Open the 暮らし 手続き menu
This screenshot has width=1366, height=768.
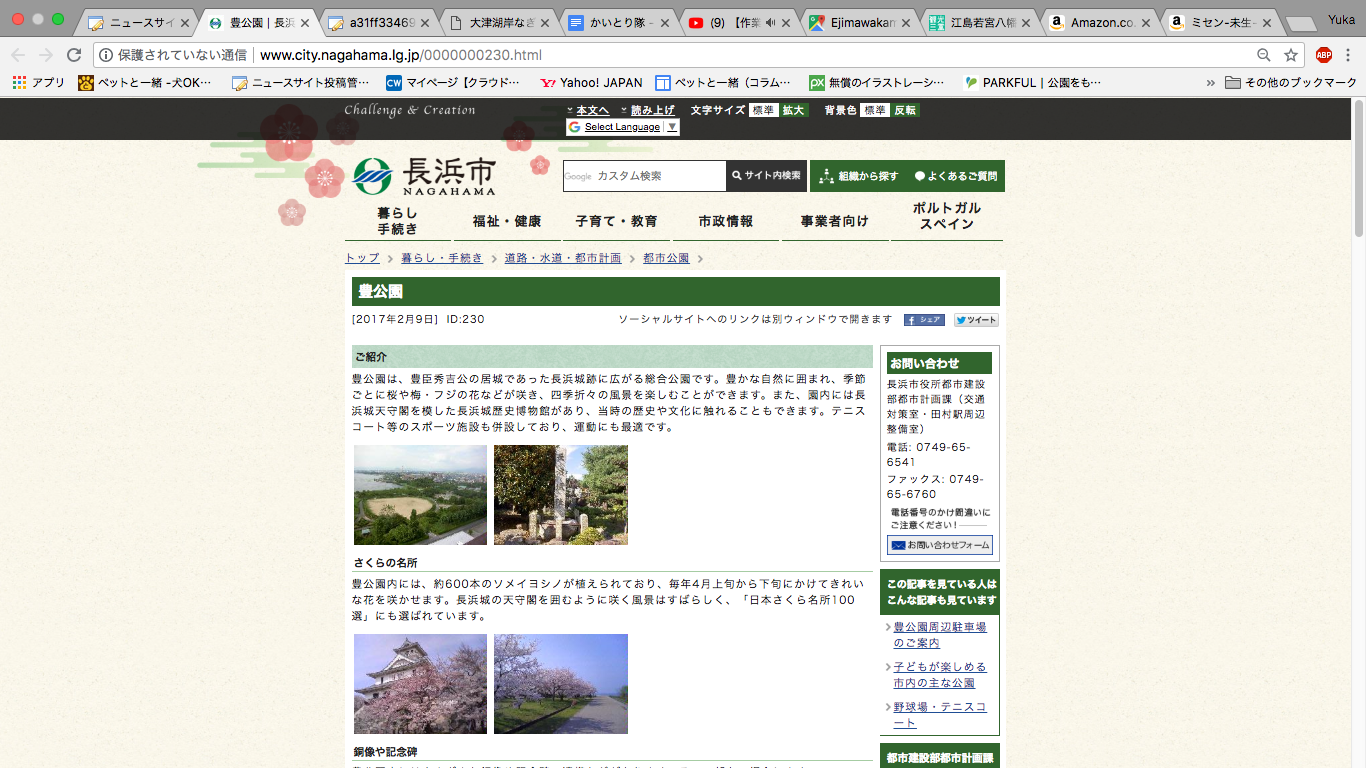(398, 221)
